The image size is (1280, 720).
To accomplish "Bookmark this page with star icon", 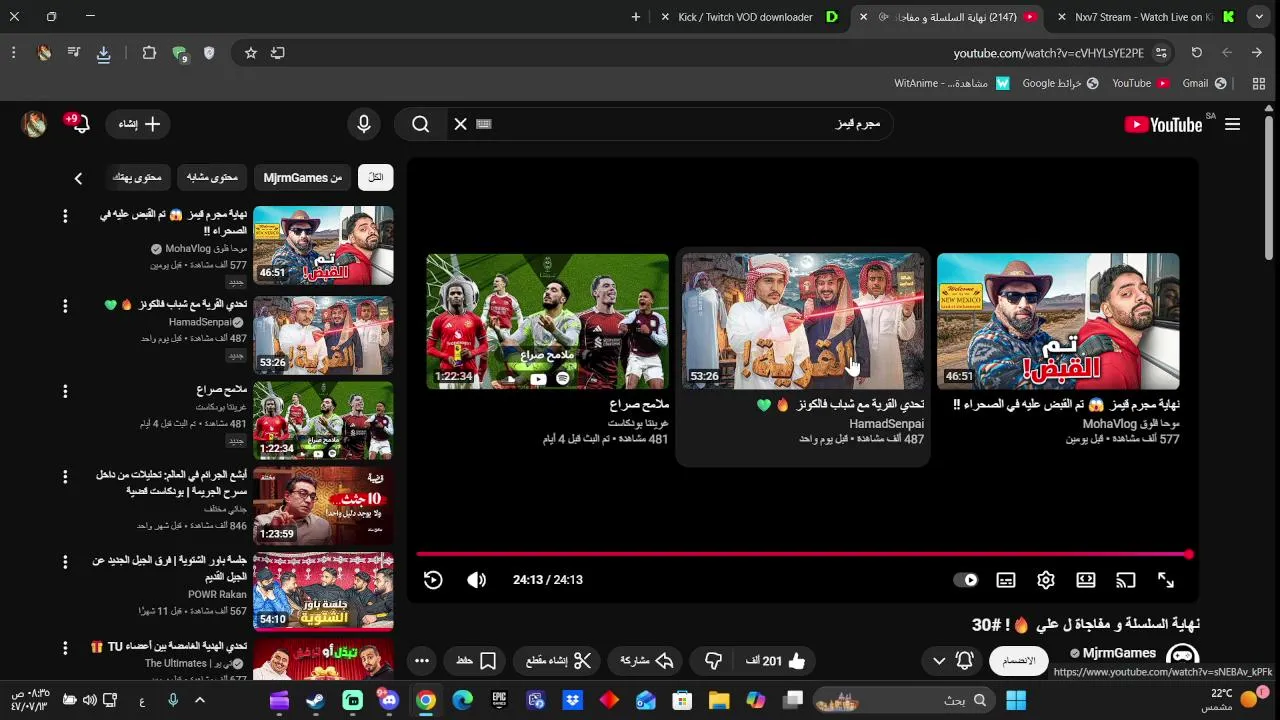I will click(x=251, y=53).
